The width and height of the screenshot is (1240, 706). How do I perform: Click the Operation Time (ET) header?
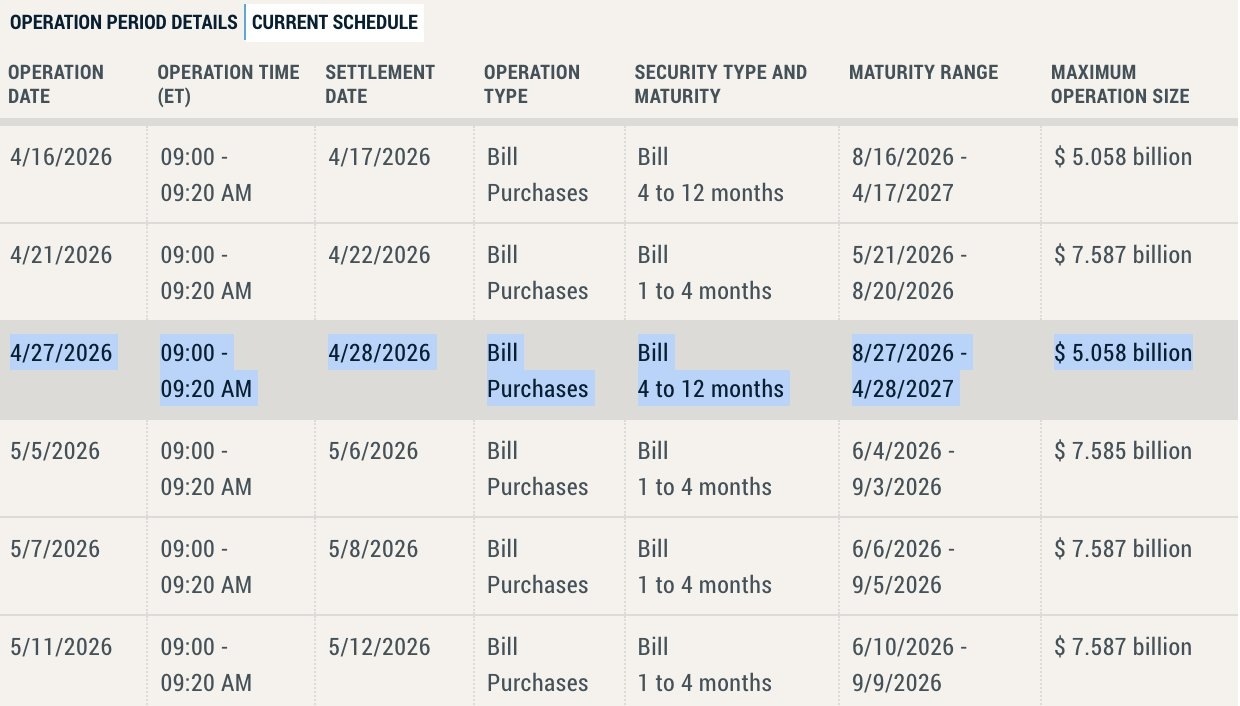point(229,84)
